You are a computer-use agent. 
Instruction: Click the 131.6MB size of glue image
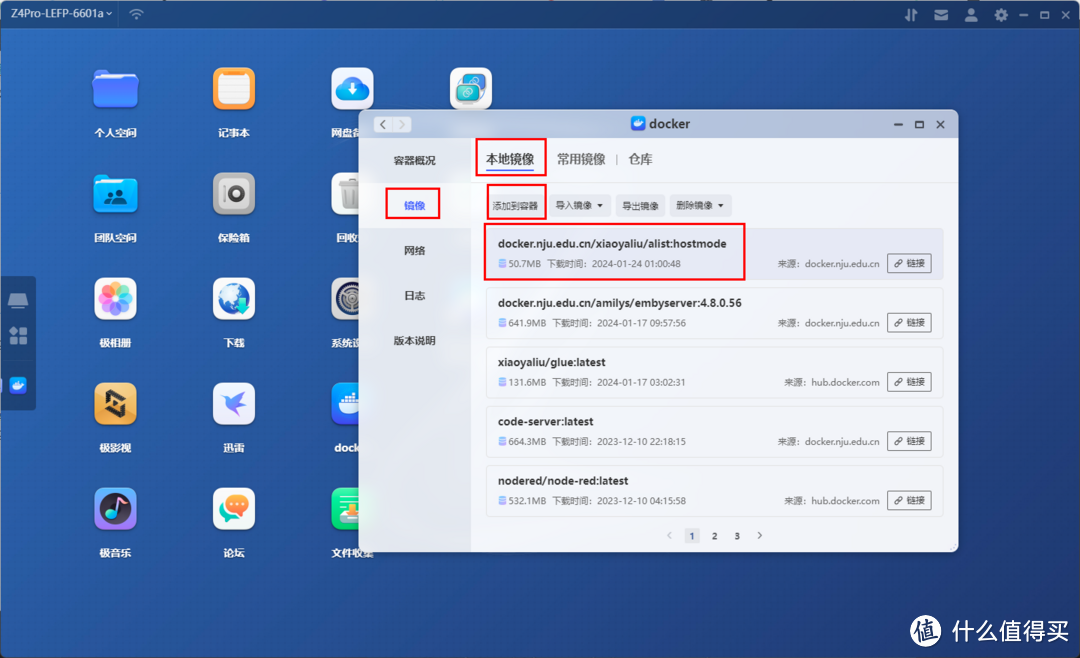527,382
